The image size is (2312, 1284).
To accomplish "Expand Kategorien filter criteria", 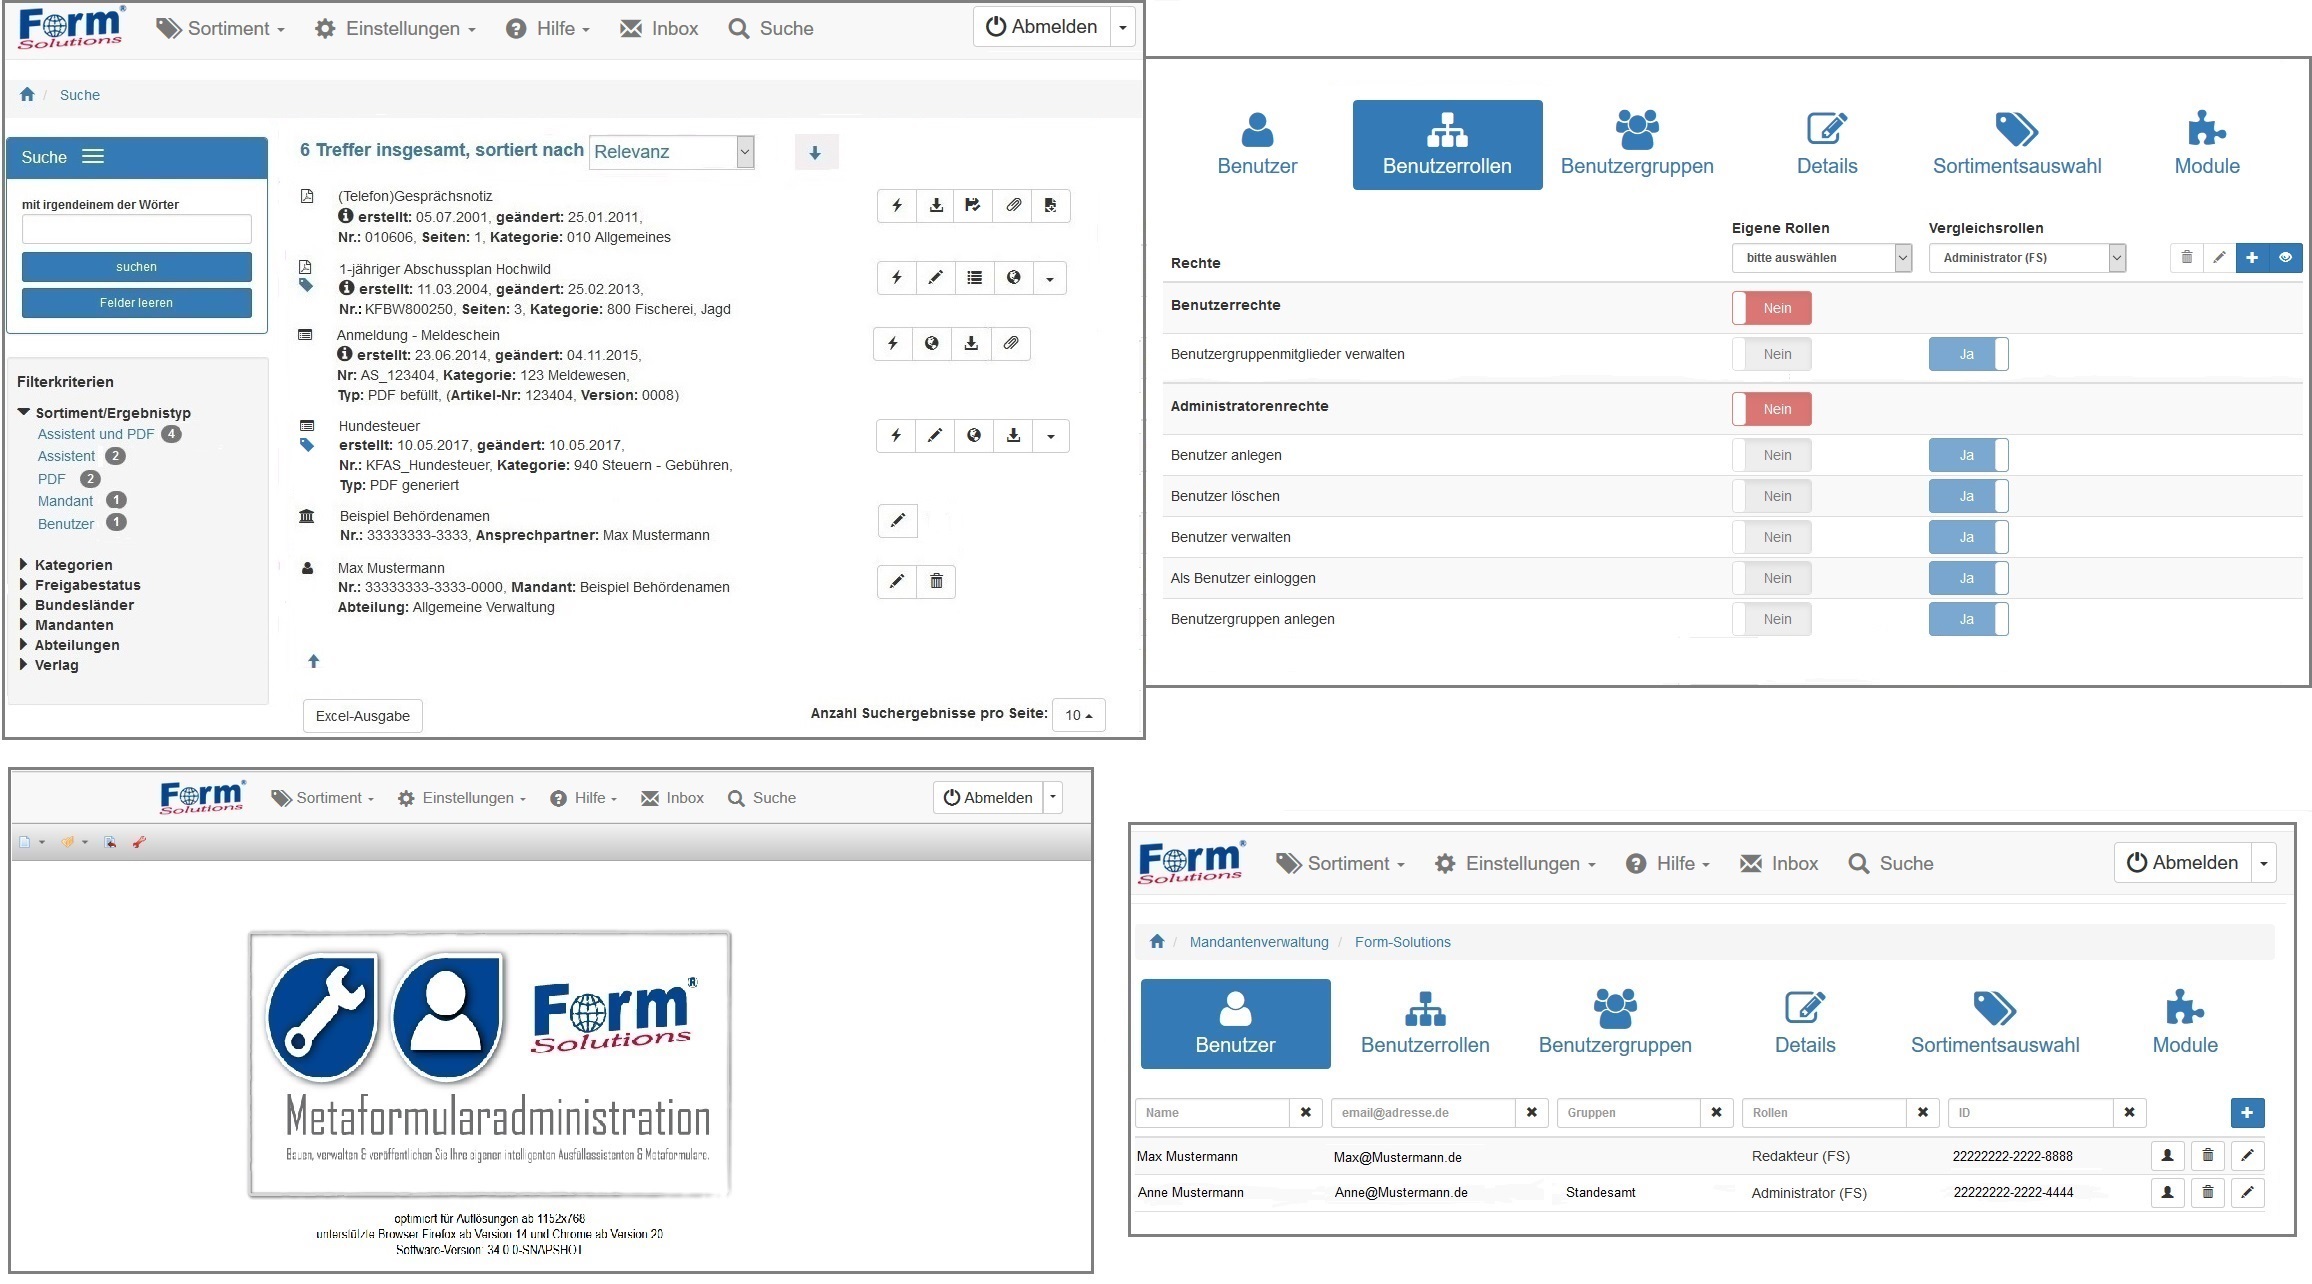I will [66, 565].
